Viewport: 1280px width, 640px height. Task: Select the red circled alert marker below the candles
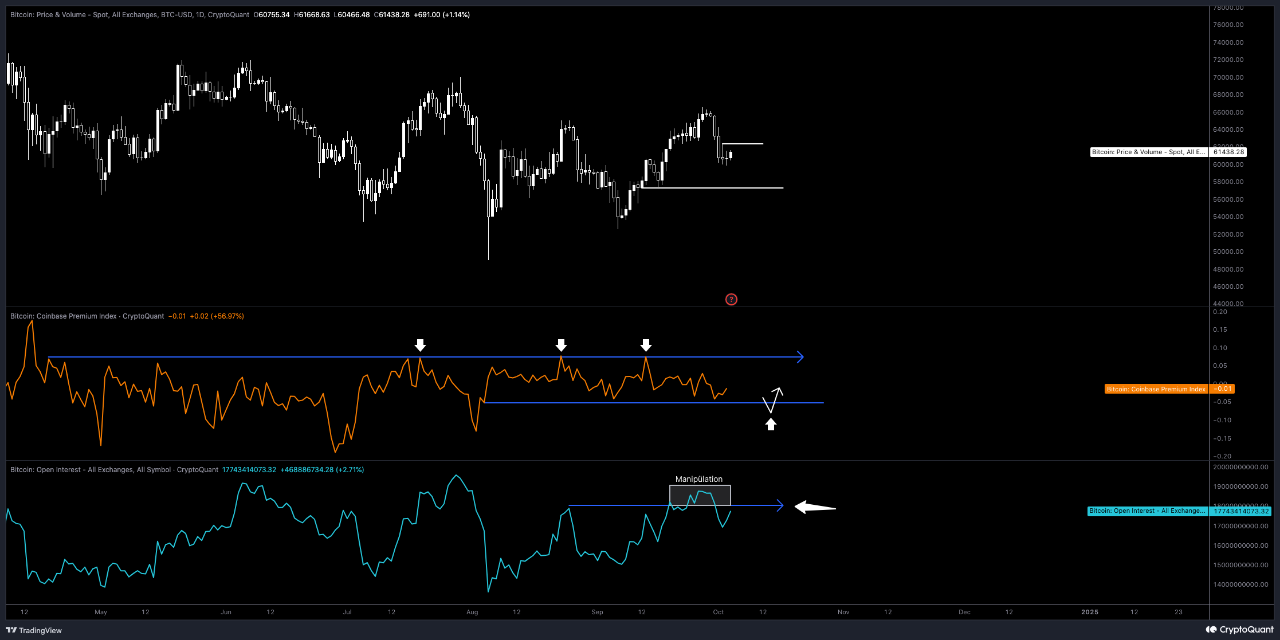[731, 299]
